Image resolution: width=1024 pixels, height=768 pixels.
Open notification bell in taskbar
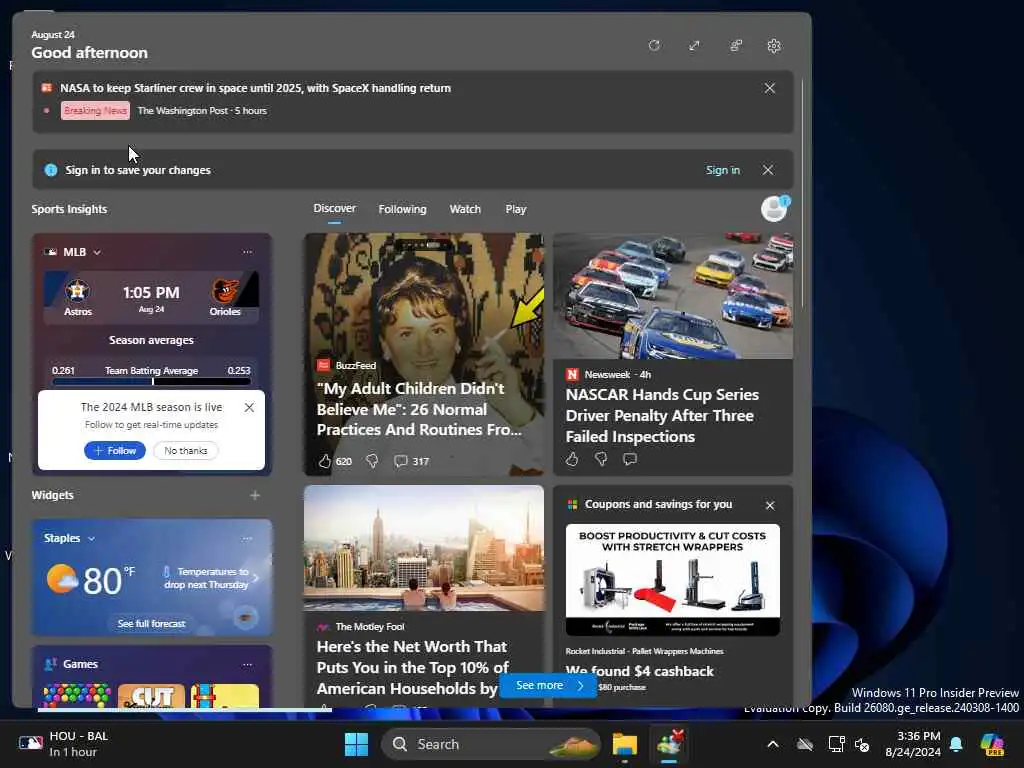[x=956, y=744]
